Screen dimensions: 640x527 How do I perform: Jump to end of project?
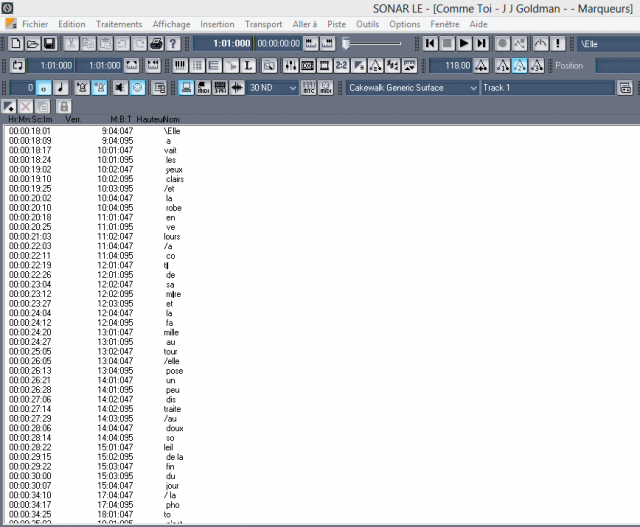(481, 43)
